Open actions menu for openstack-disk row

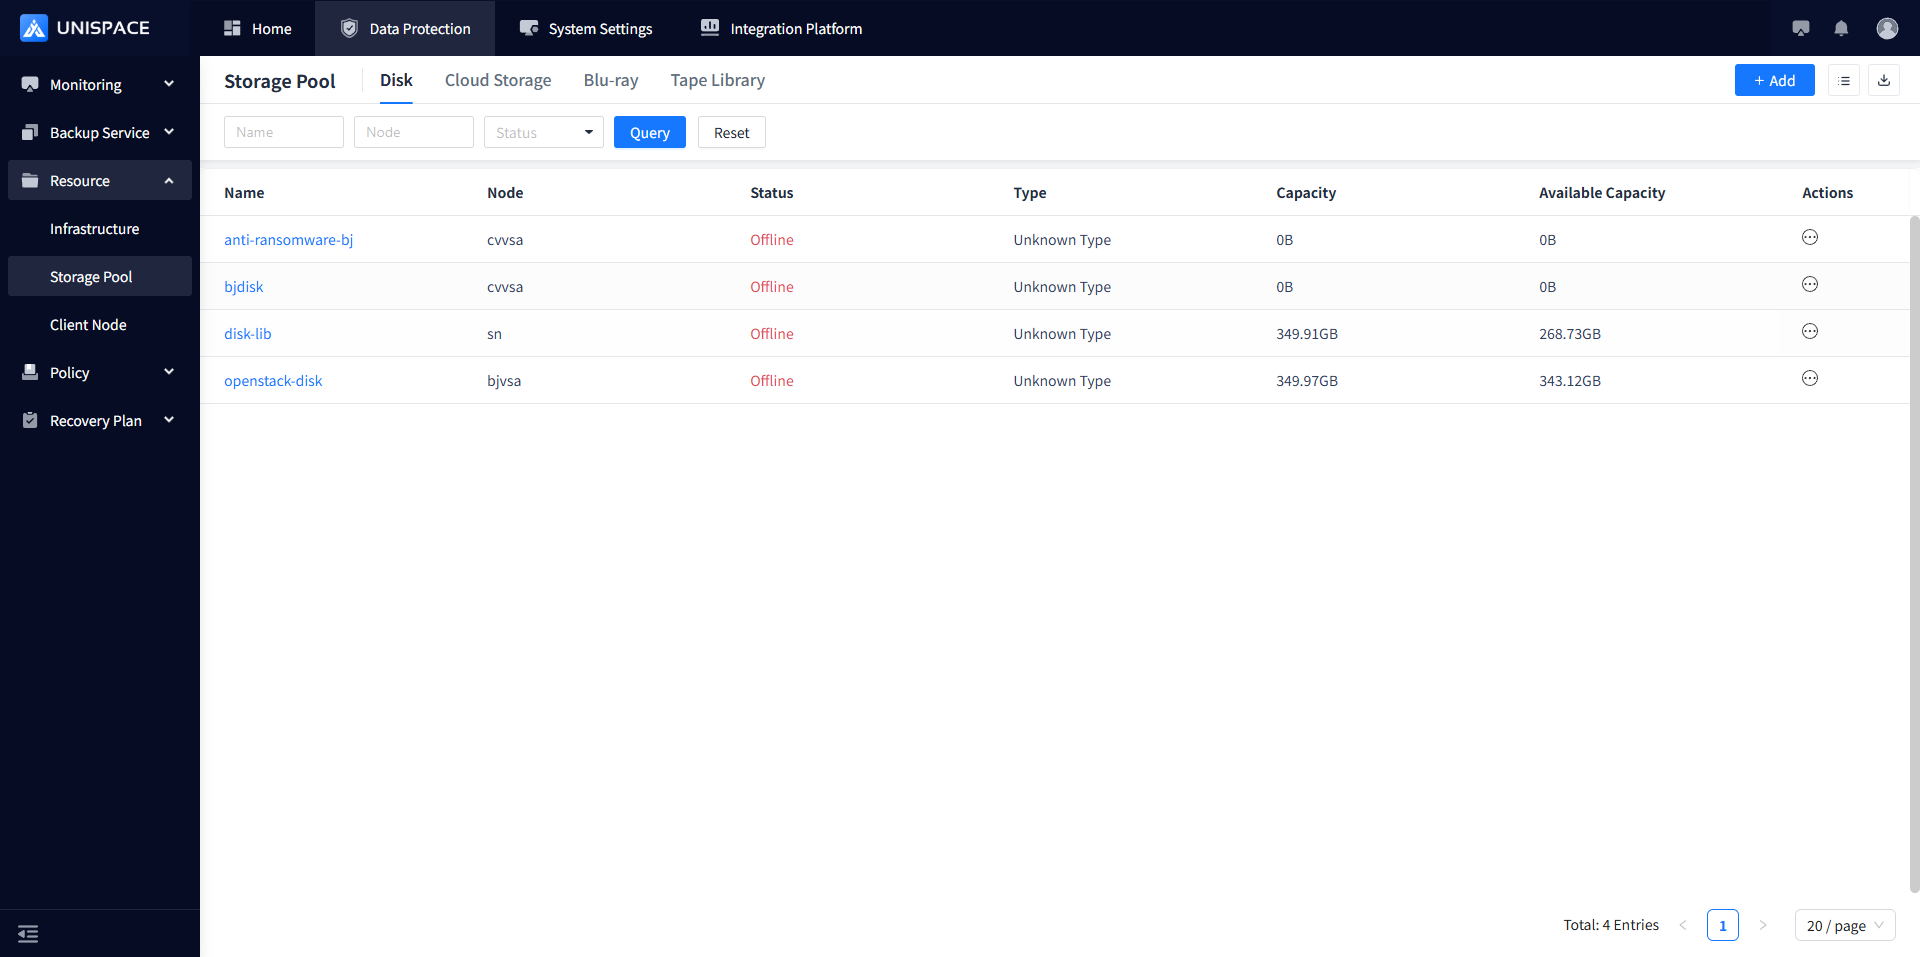1810,378
